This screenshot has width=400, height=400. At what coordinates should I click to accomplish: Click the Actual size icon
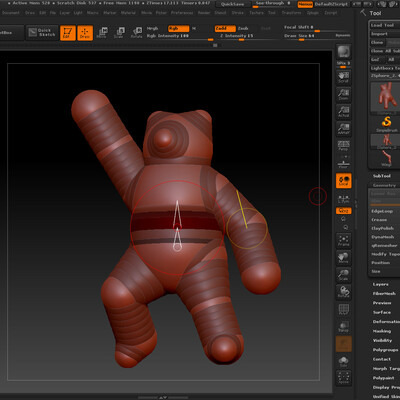pyautogui.click(x=343, y=112)
